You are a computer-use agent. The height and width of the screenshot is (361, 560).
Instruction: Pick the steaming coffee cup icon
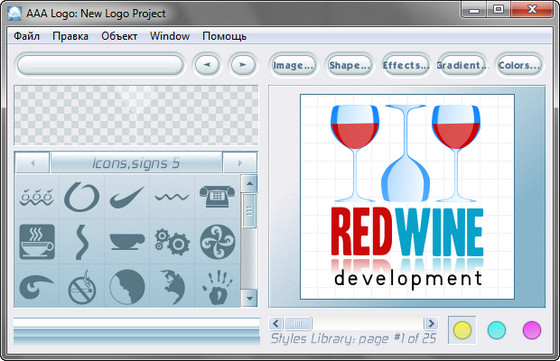point(37,242)
